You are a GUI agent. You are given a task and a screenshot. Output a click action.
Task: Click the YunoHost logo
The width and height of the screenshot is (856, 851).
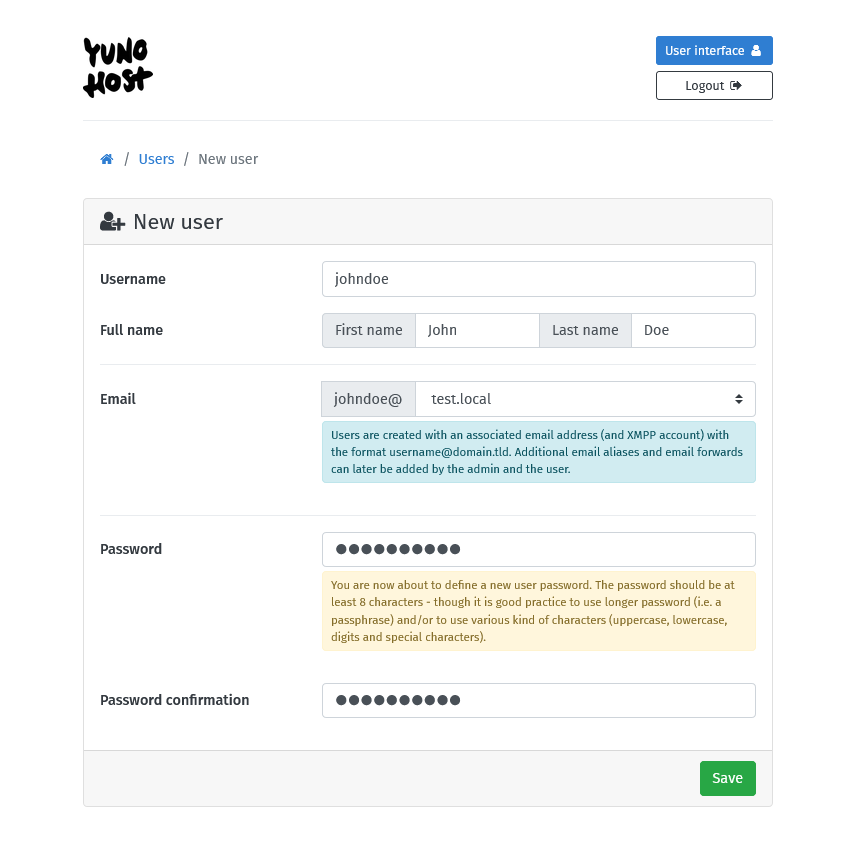coord(117,66)
